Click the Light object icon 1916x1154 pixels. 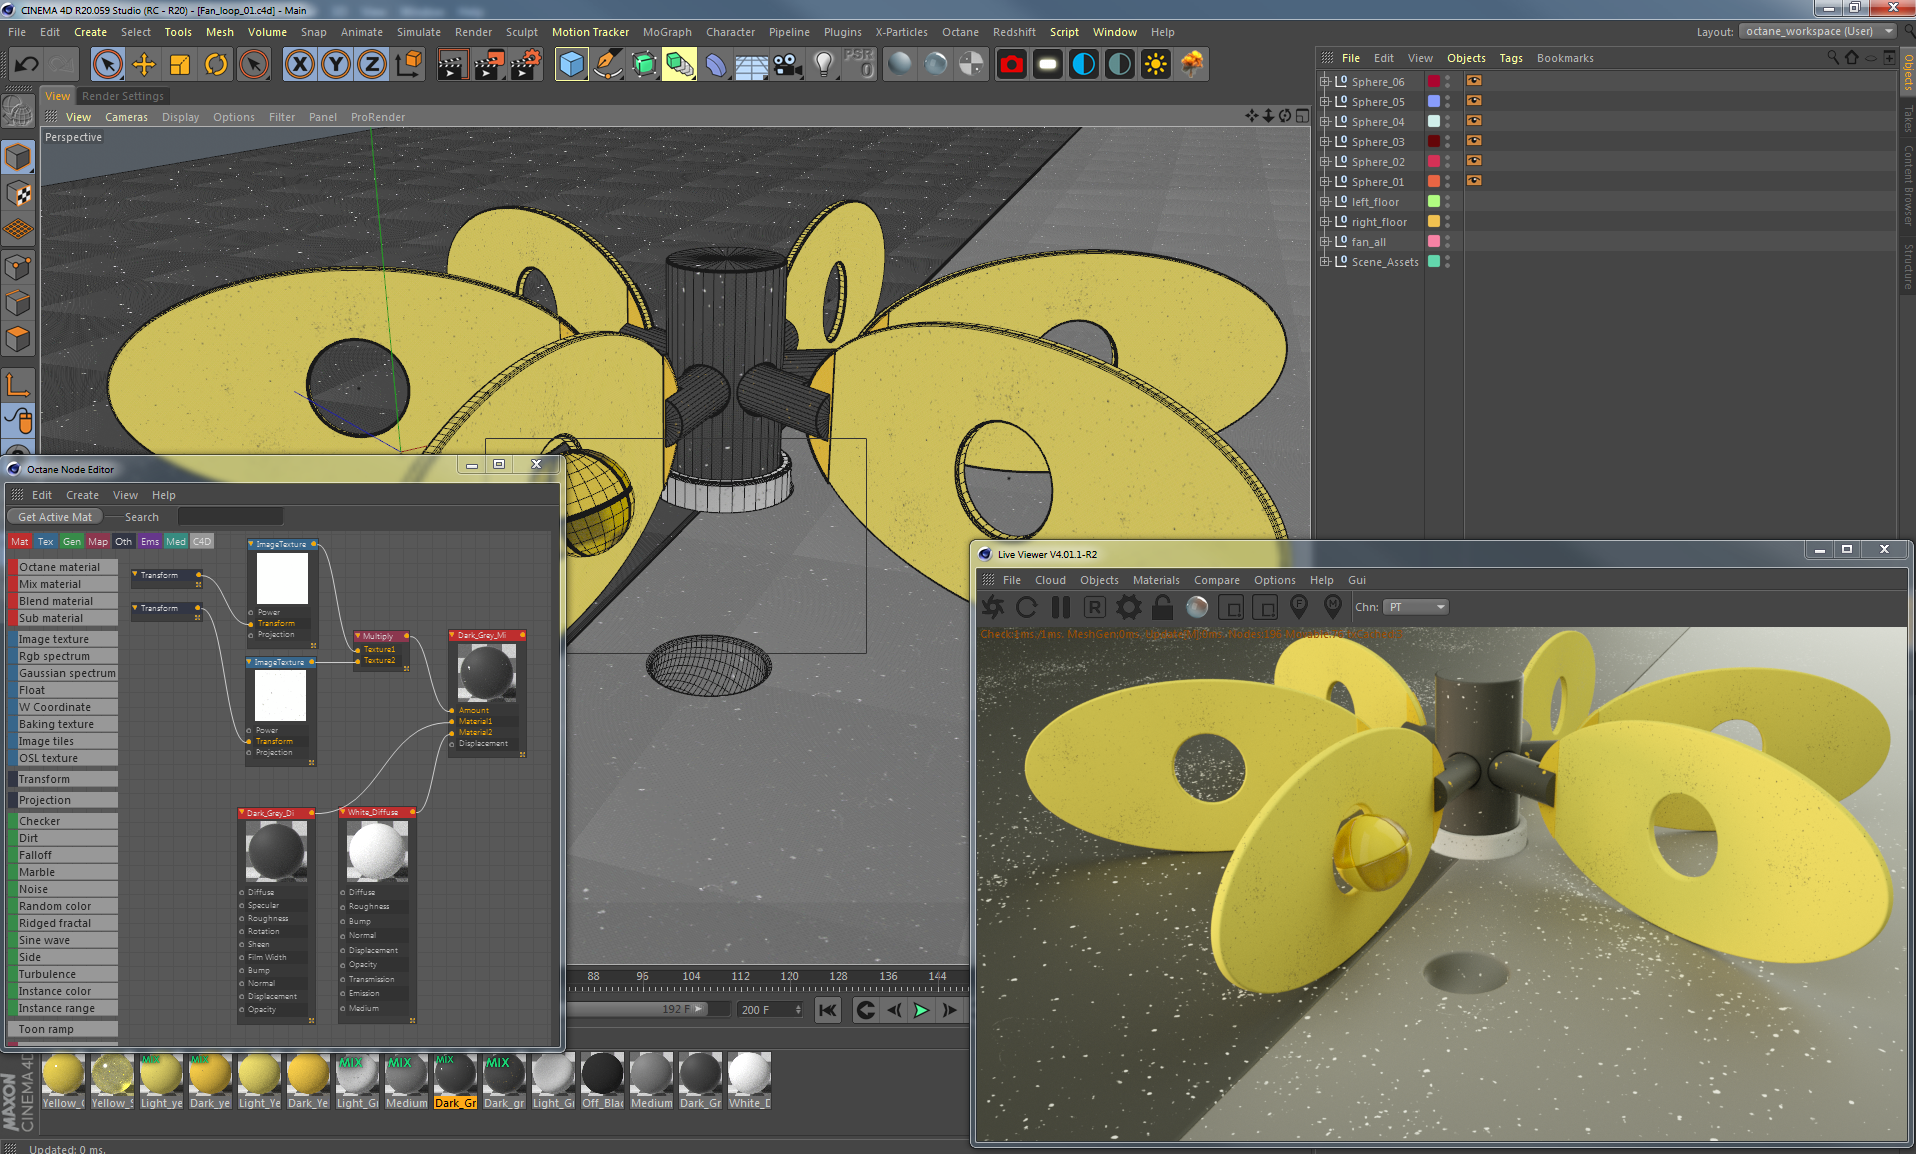click(823, 64)
